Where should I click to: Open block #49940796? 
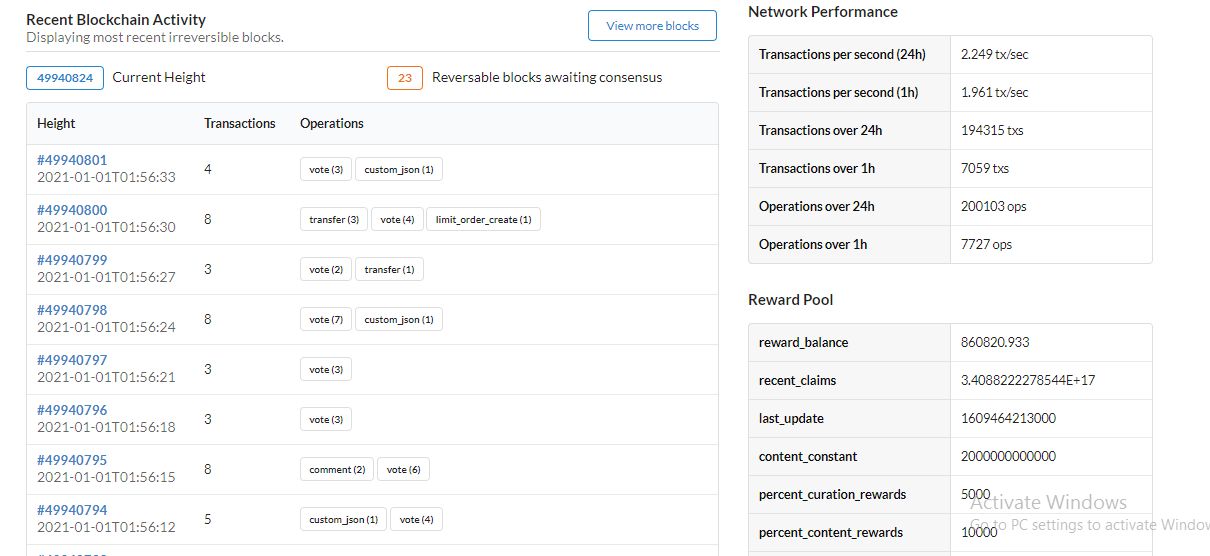click(72, 410)
